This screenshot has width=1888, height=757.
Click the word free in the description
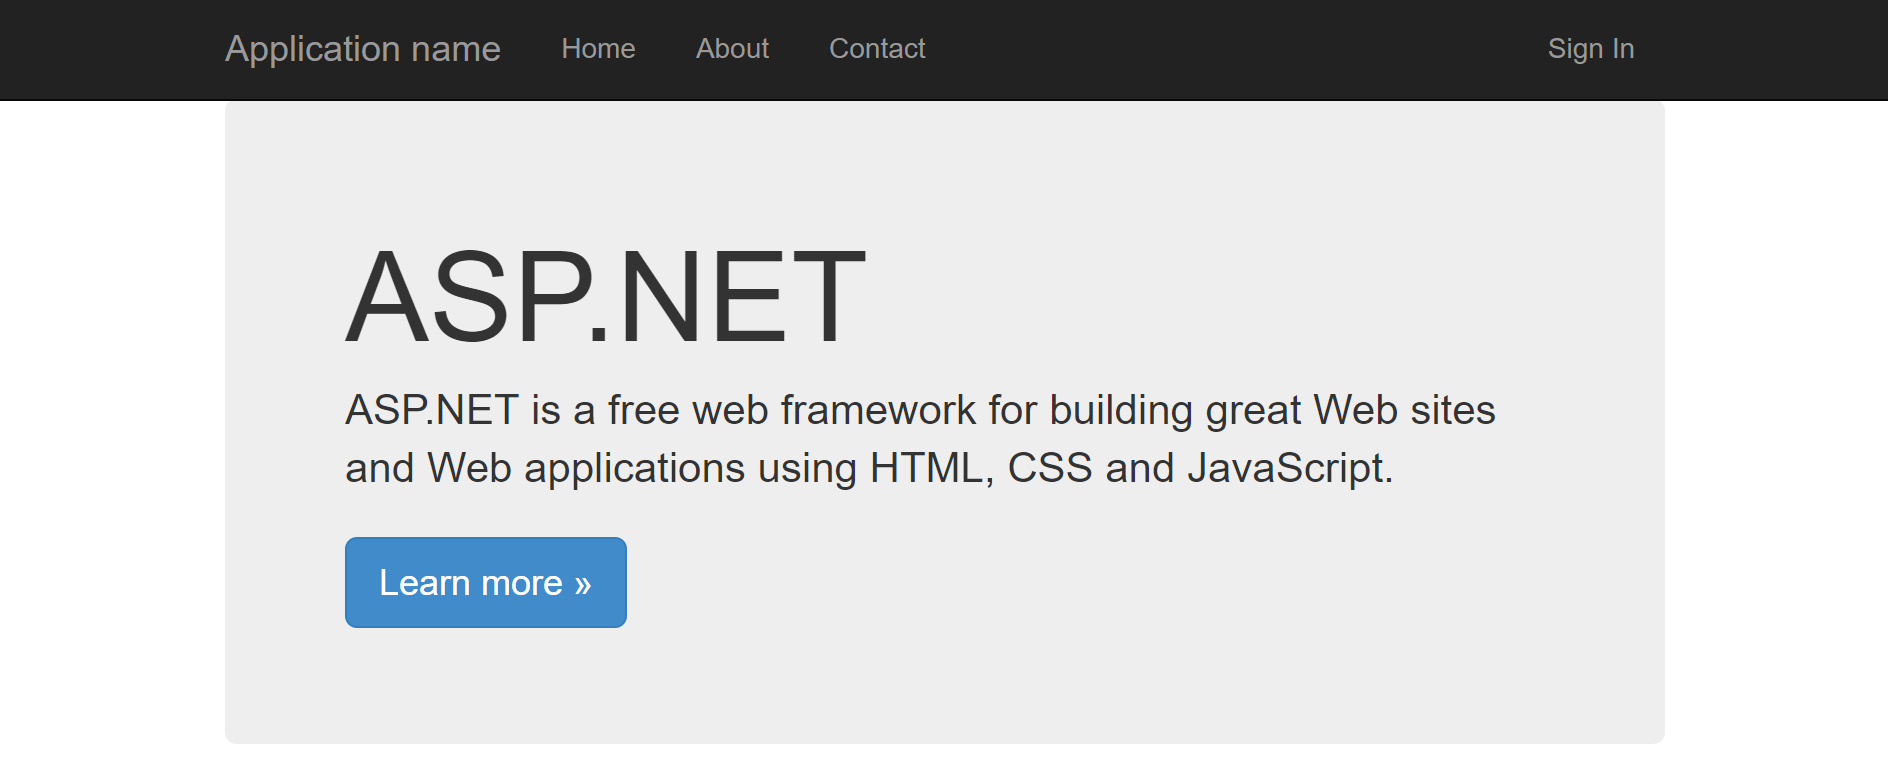[643, 410]
